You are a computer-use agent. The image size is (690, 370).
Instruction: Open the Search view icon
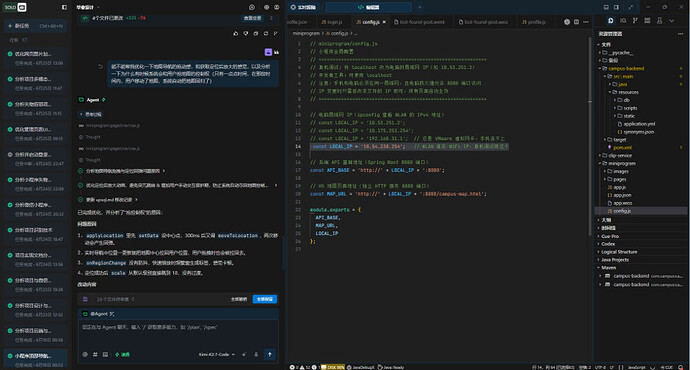click(x=623, y=21)
